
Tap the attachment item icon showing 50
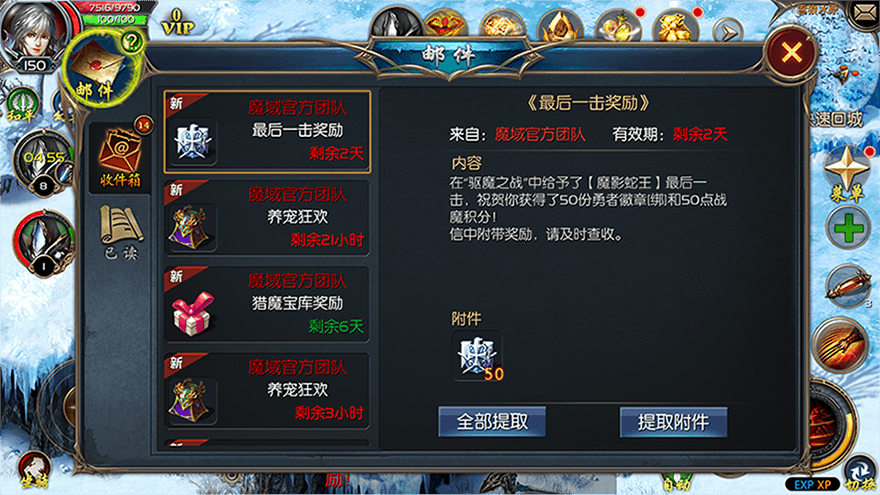click(477, 357)
